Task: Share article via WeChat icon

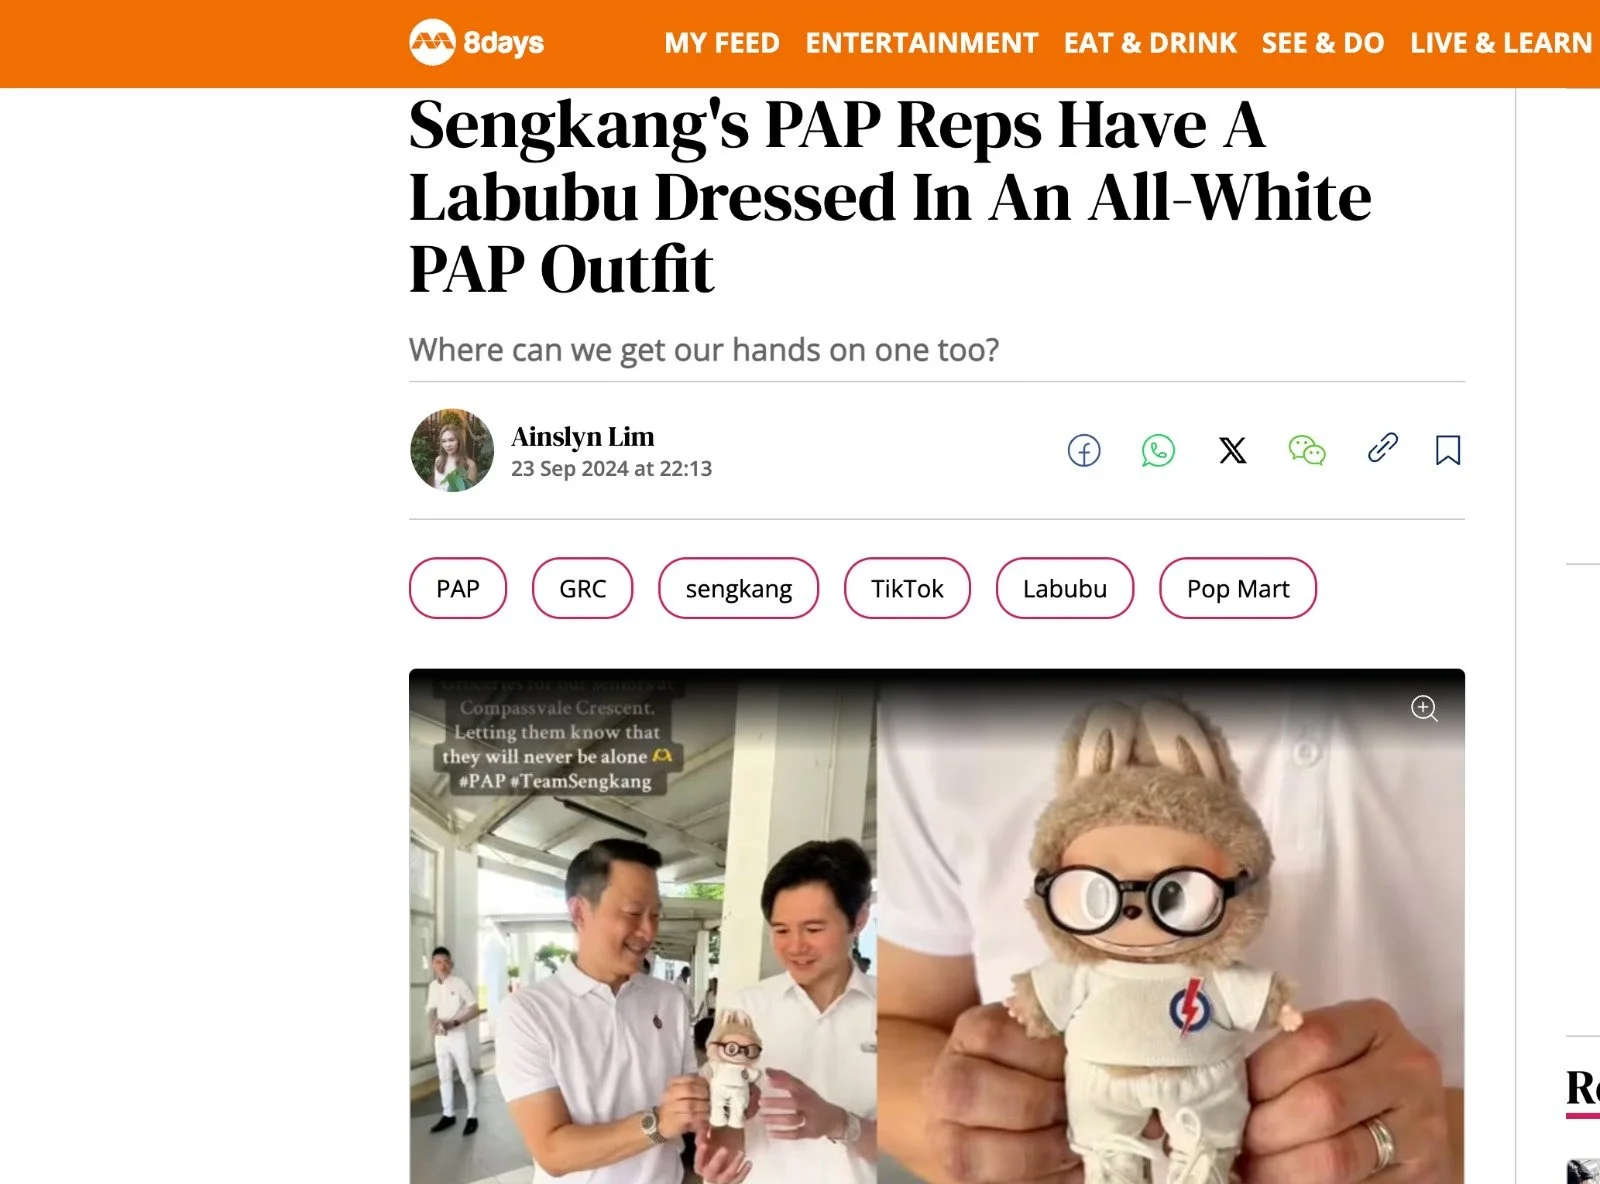Action: pos(1307,451)
